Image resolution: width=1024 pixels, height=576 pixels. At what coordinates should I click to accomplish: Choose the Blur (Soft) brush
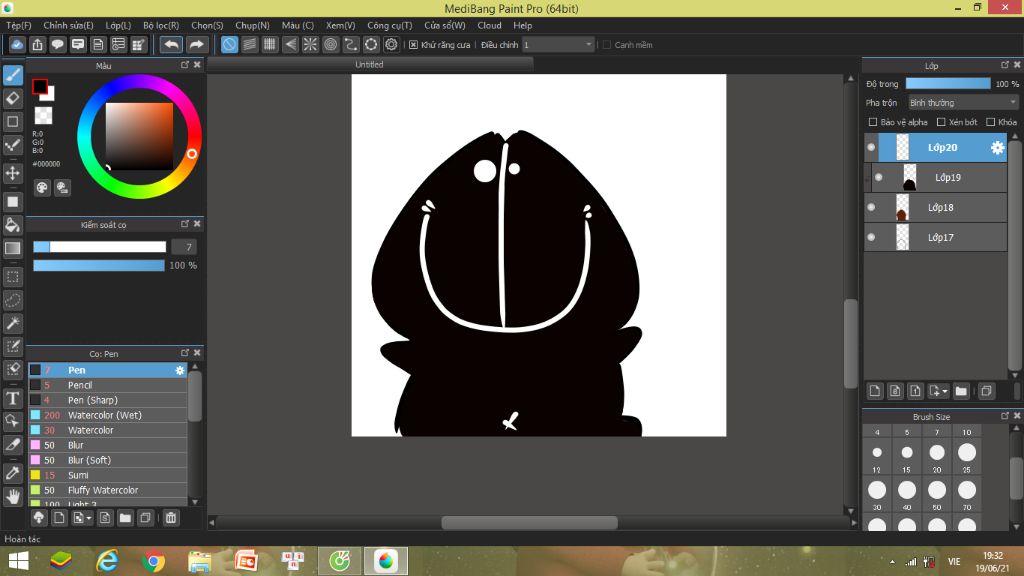pos(108,460)
